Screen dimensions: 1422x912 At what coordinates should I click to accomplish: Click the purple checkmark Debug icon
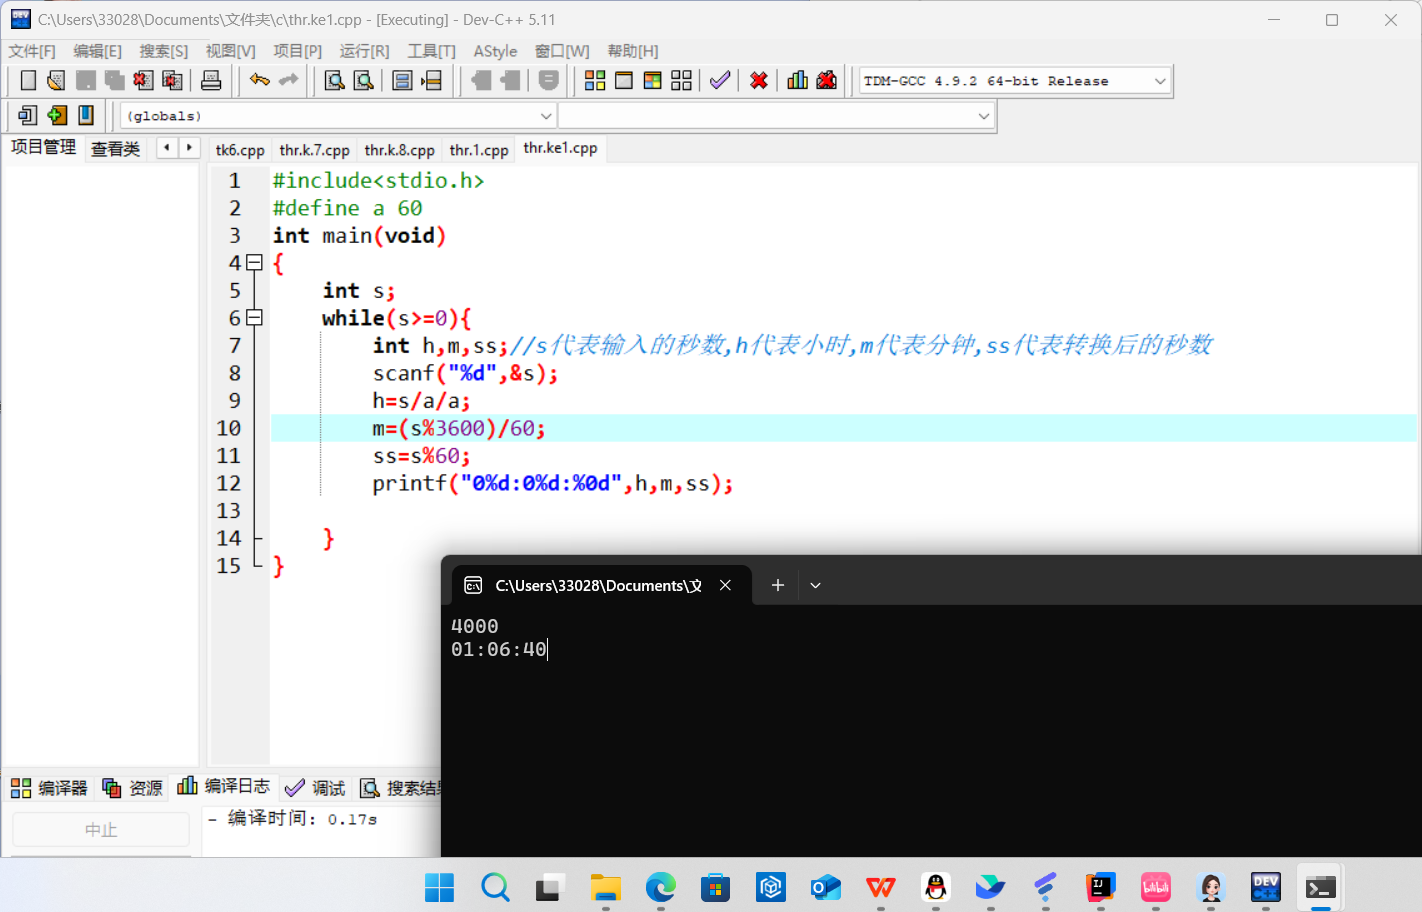pos(720,81)
